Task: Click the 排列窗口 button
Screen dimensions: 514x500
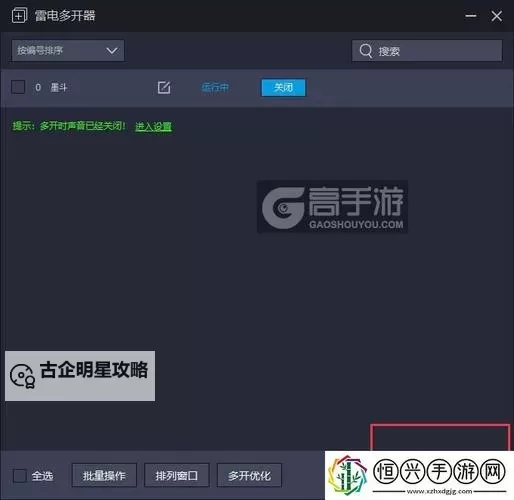Action: [177, 475]
